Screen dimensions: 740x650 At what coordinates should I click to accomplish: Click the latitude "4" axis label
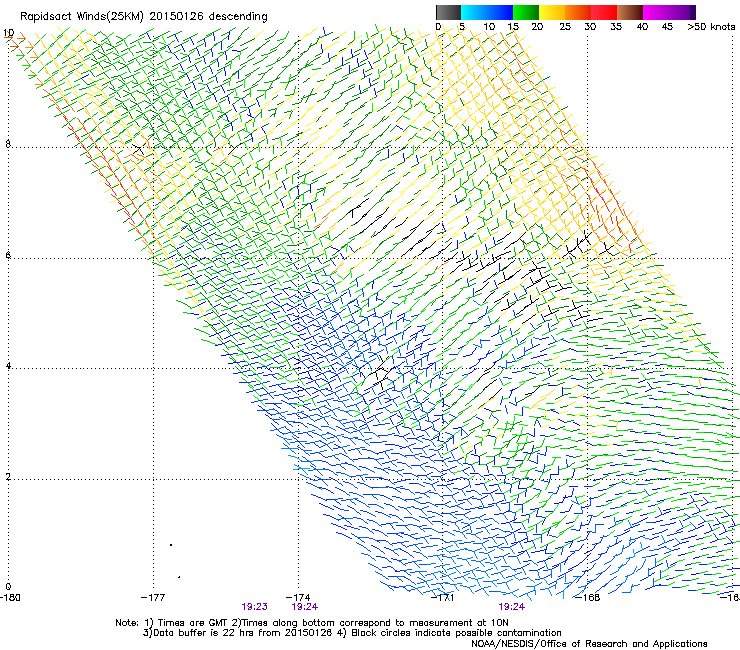pos(8,365)
